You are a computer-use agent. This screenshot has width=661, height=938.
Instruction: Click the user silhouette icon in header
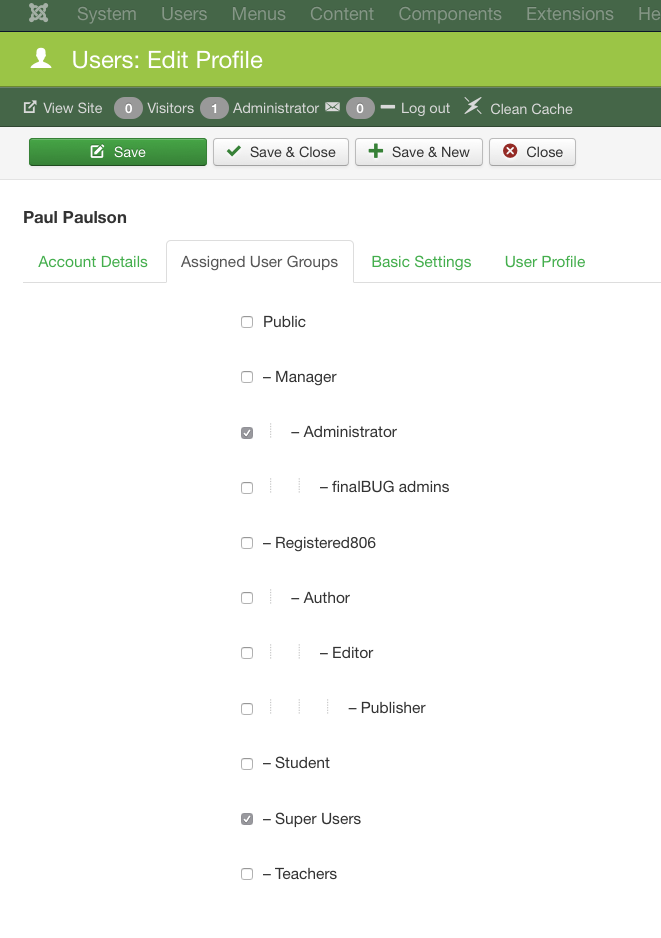point(41,60)
